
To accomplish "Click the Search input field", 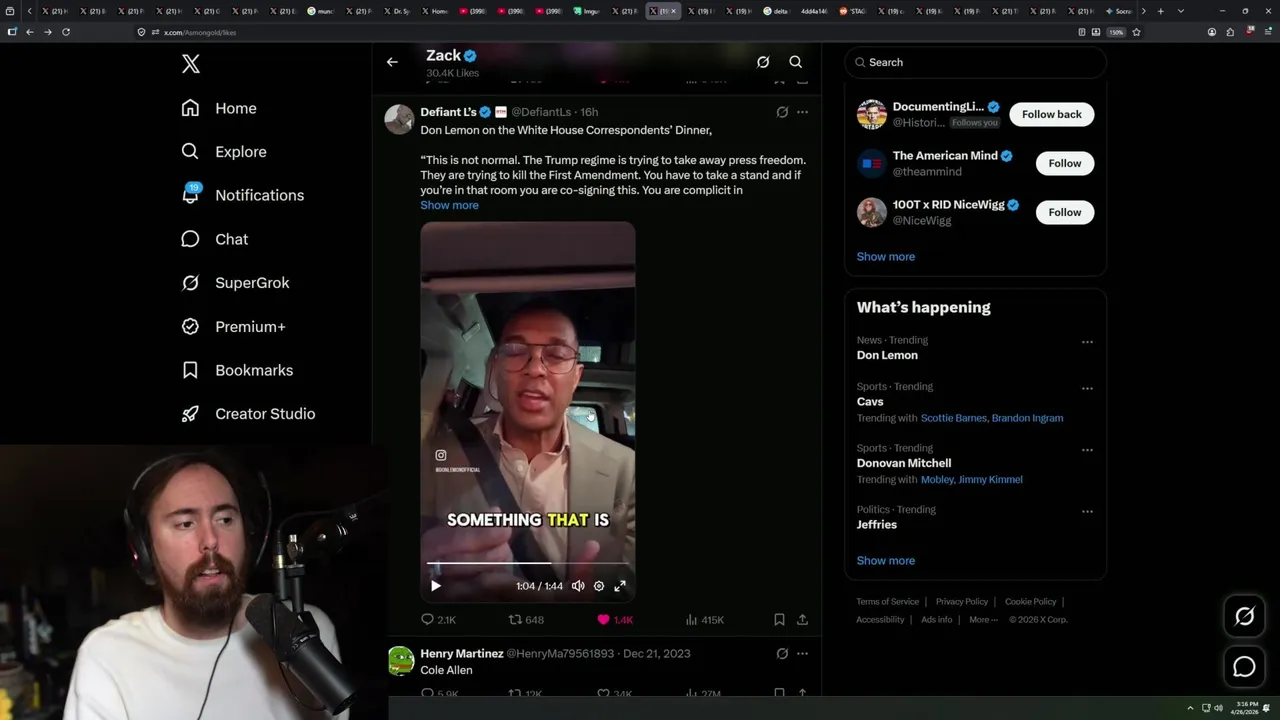I will (x=975, y=62).
